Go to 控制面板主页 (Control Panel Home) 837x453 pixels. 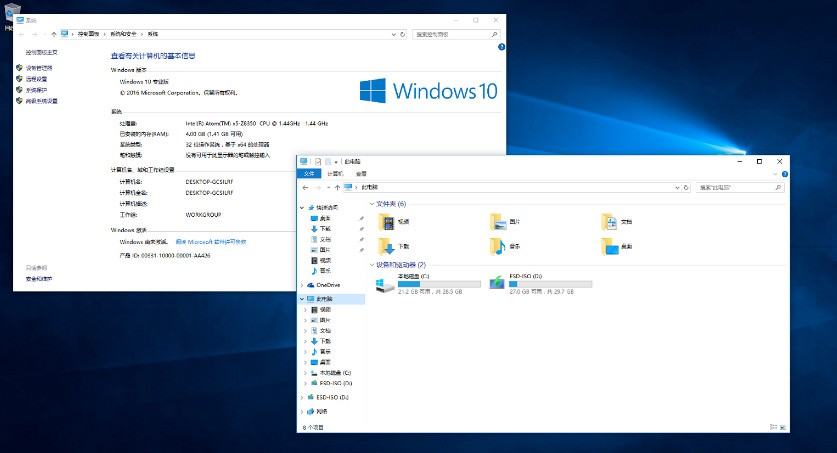point(42,52)
